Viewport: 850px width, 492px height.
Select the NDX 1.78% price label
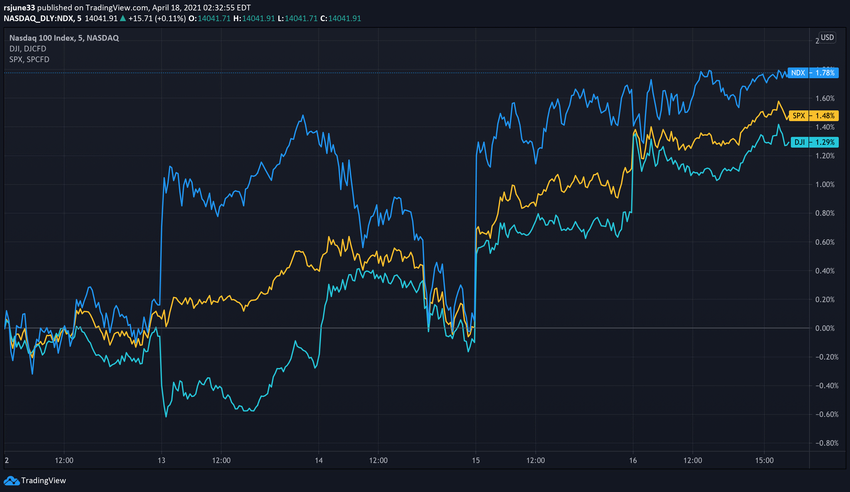click(813, 73)
